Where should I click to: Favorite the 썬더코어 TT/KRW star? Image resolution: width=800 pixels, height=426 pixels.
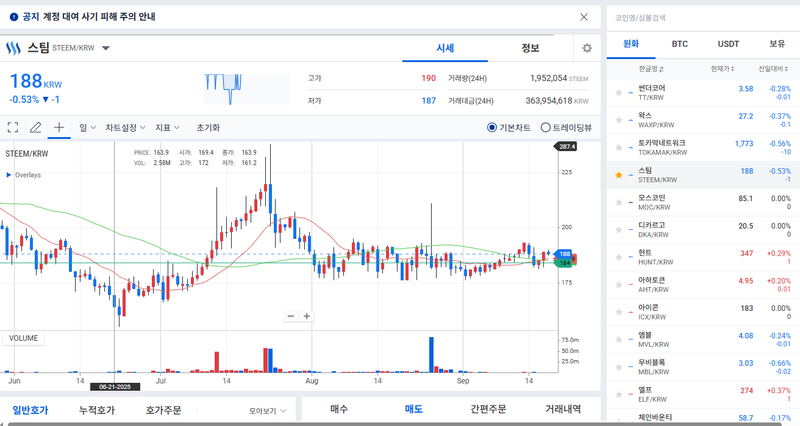[x=618, y=93]
